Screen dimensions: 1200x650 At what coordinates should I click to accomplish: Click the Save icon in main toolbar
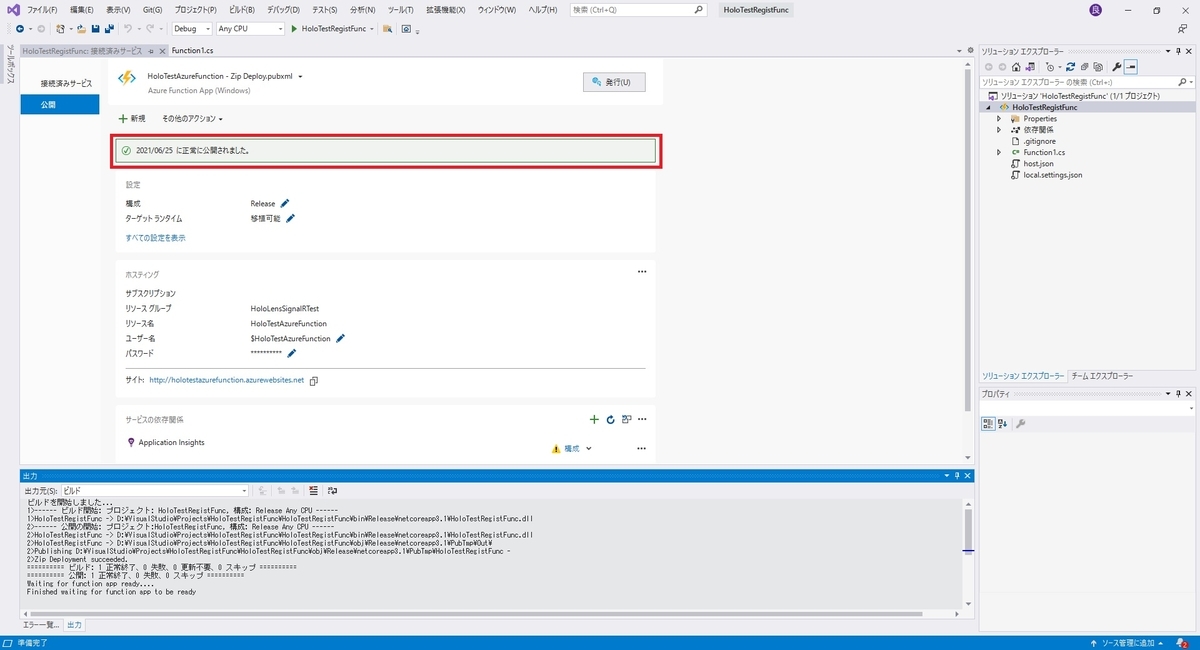[x=95, y=29]
